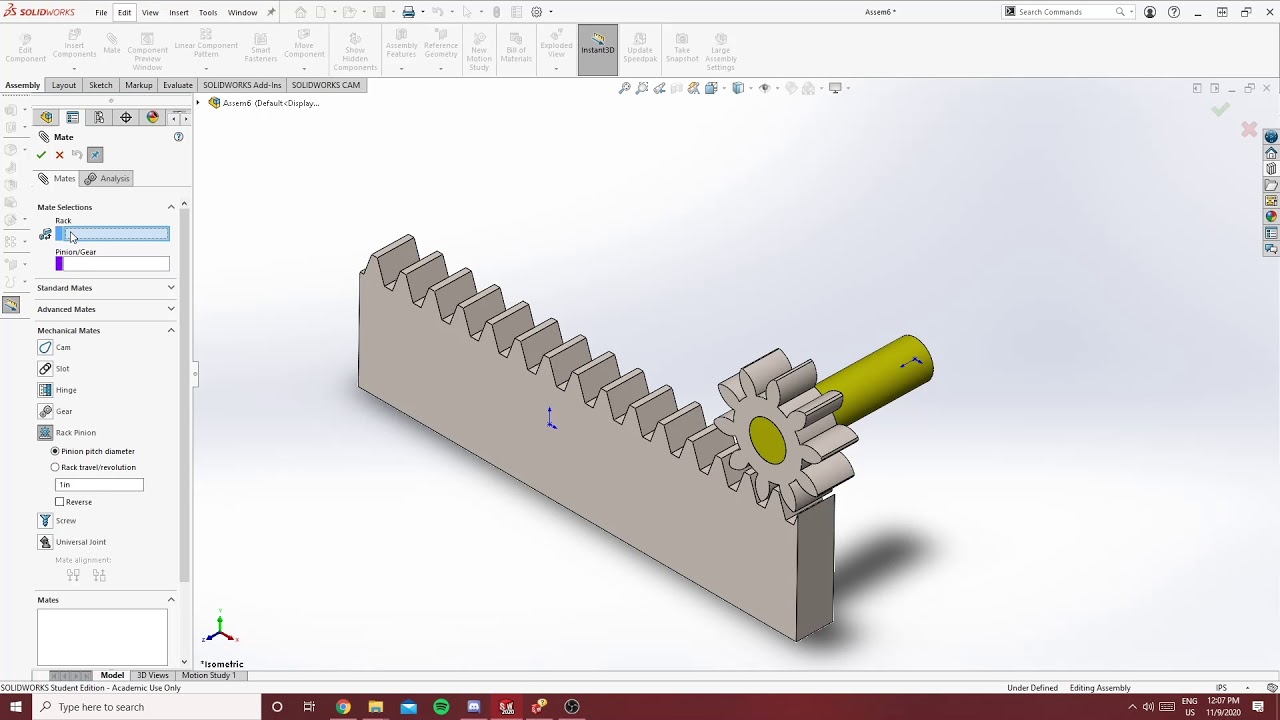
Task: Click the Zoom to Fit view icon
Action: click(625, 88)
